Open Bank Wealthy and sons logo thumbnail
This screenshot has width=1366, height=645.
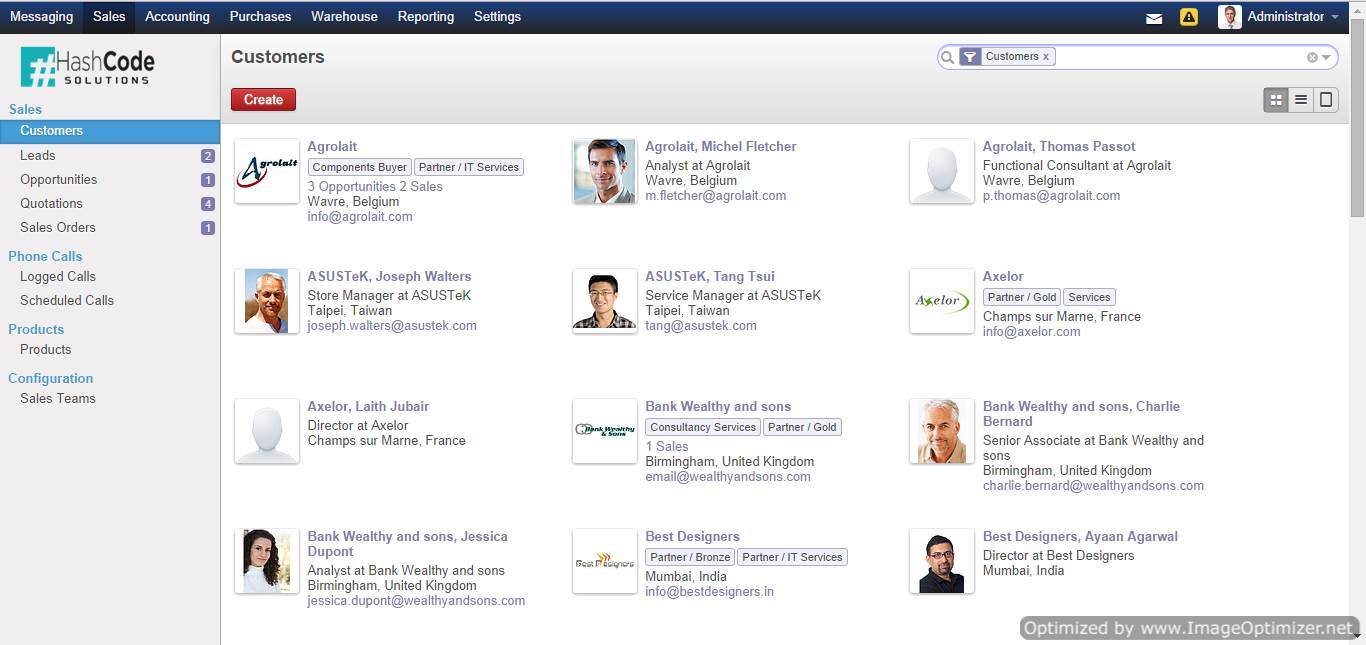point(605,431)
